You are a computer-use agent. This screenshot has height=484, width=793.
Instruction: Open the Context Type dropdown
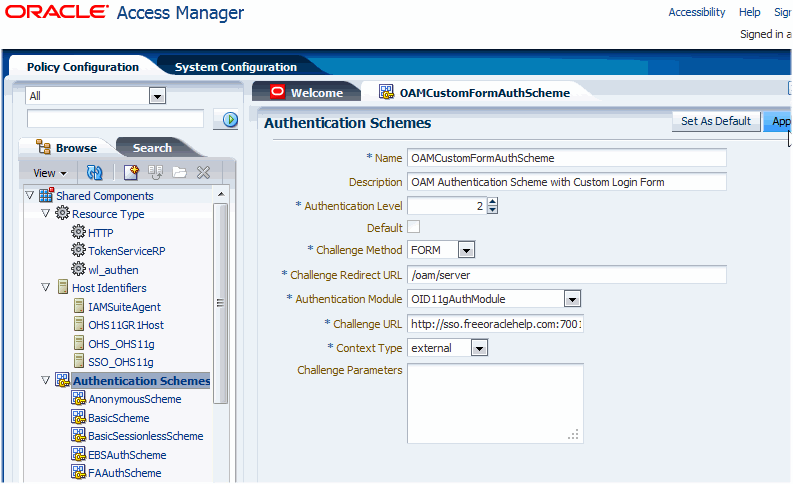click(x=479, y=348)
